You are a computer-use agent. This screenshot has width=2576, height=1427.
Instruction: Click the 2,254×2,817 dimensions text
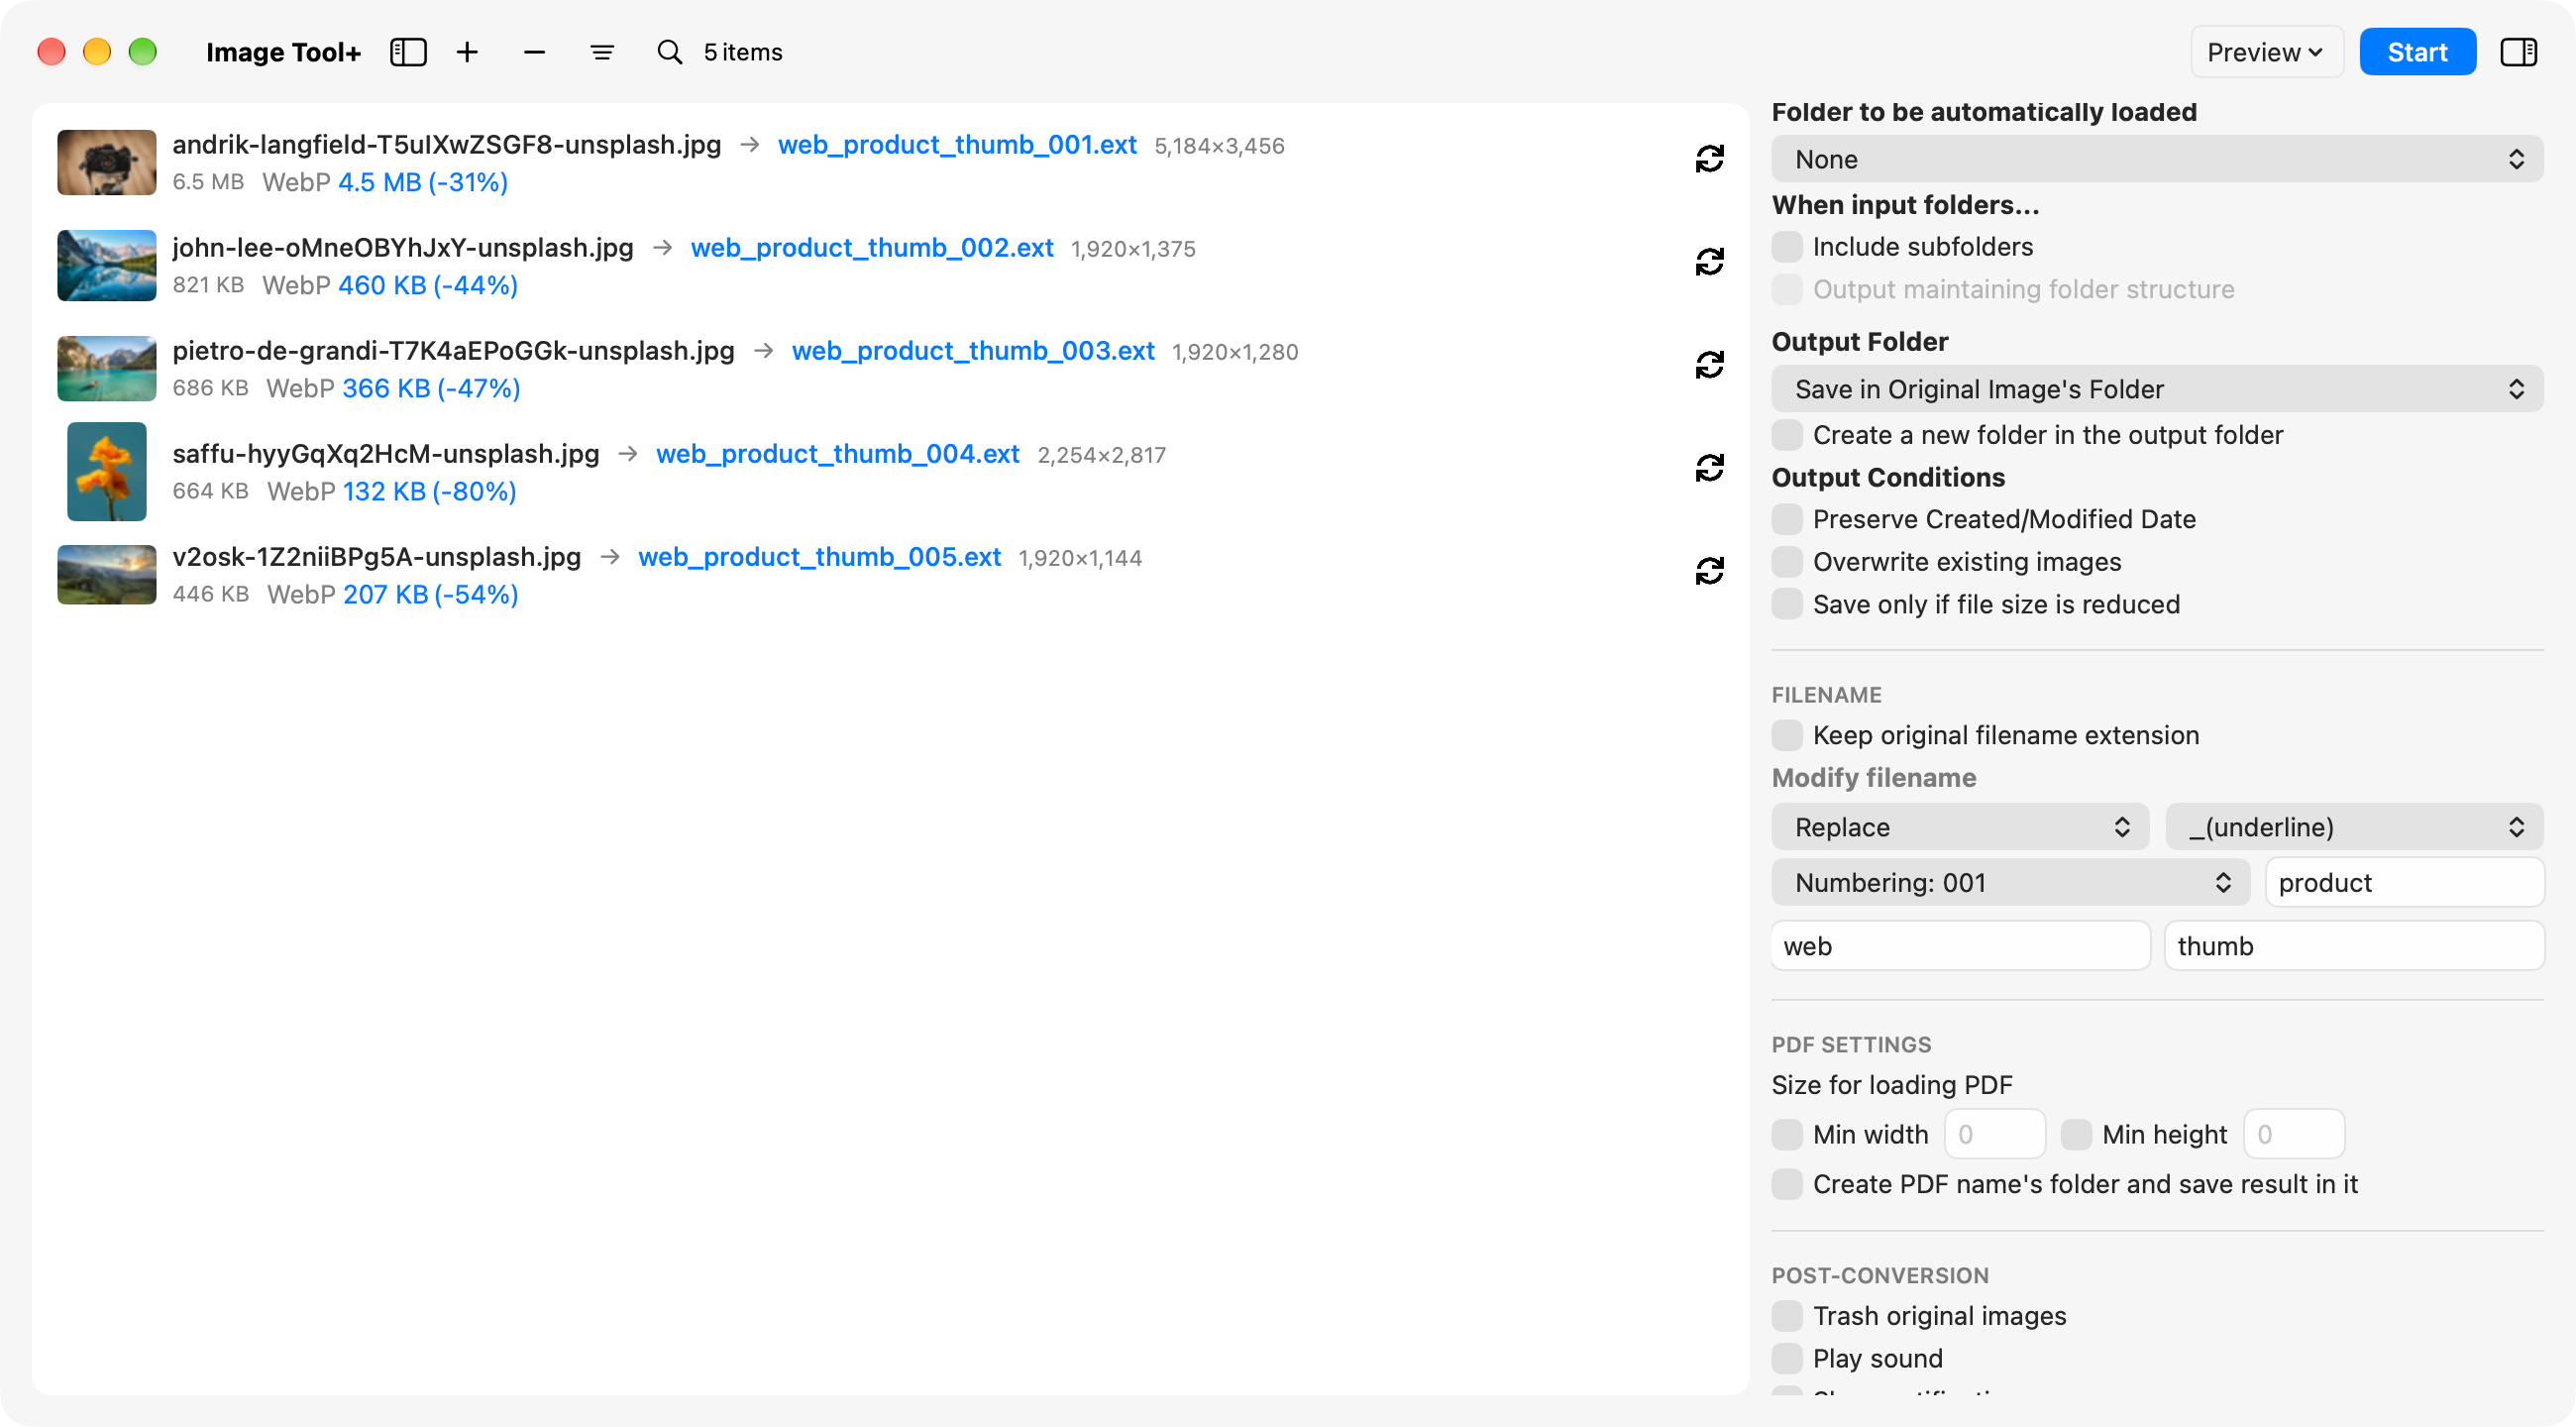tap(1101, 455)
